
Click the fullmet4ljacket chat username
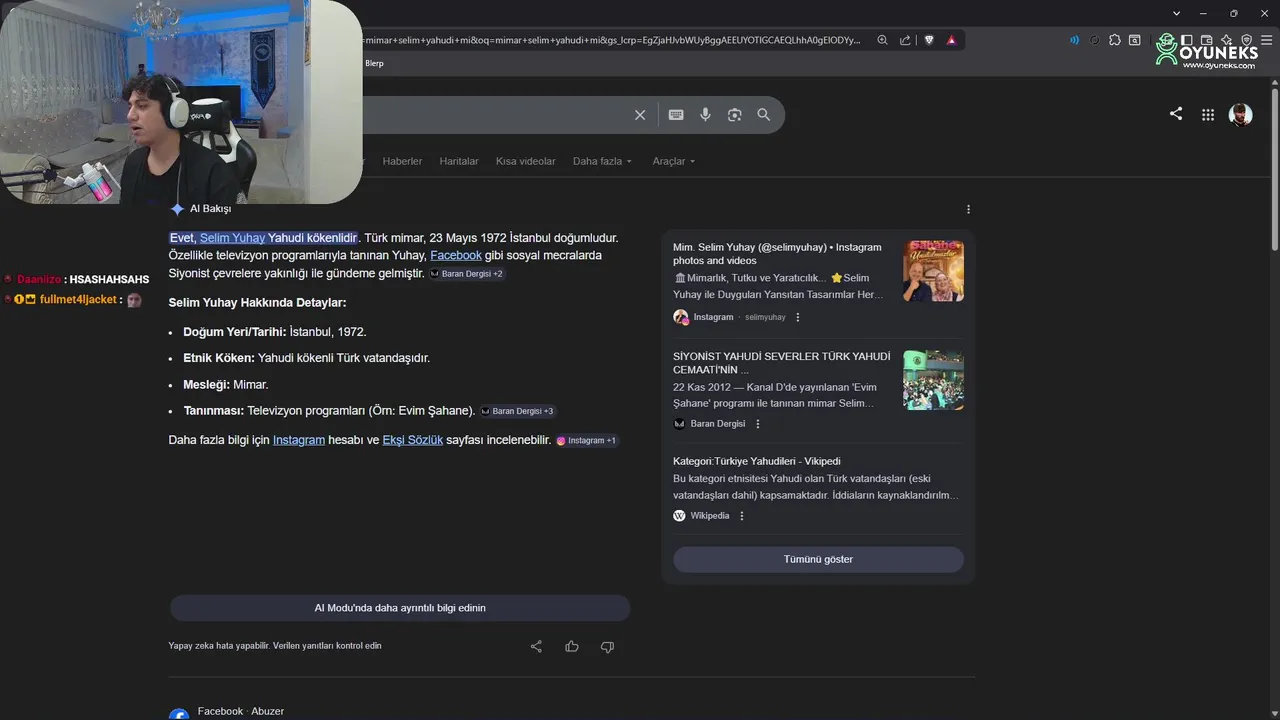point(78,300)
